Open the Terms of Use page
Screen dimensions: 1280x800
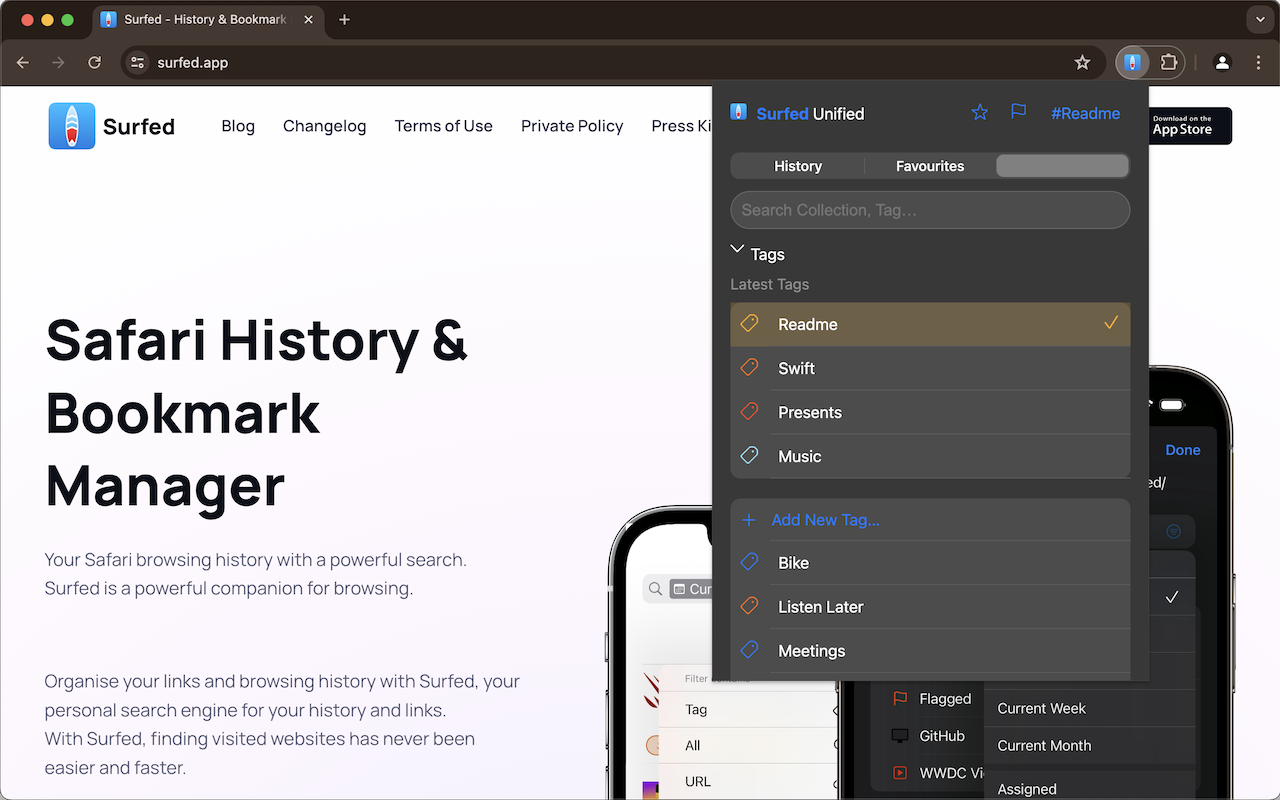pos(444,126)
